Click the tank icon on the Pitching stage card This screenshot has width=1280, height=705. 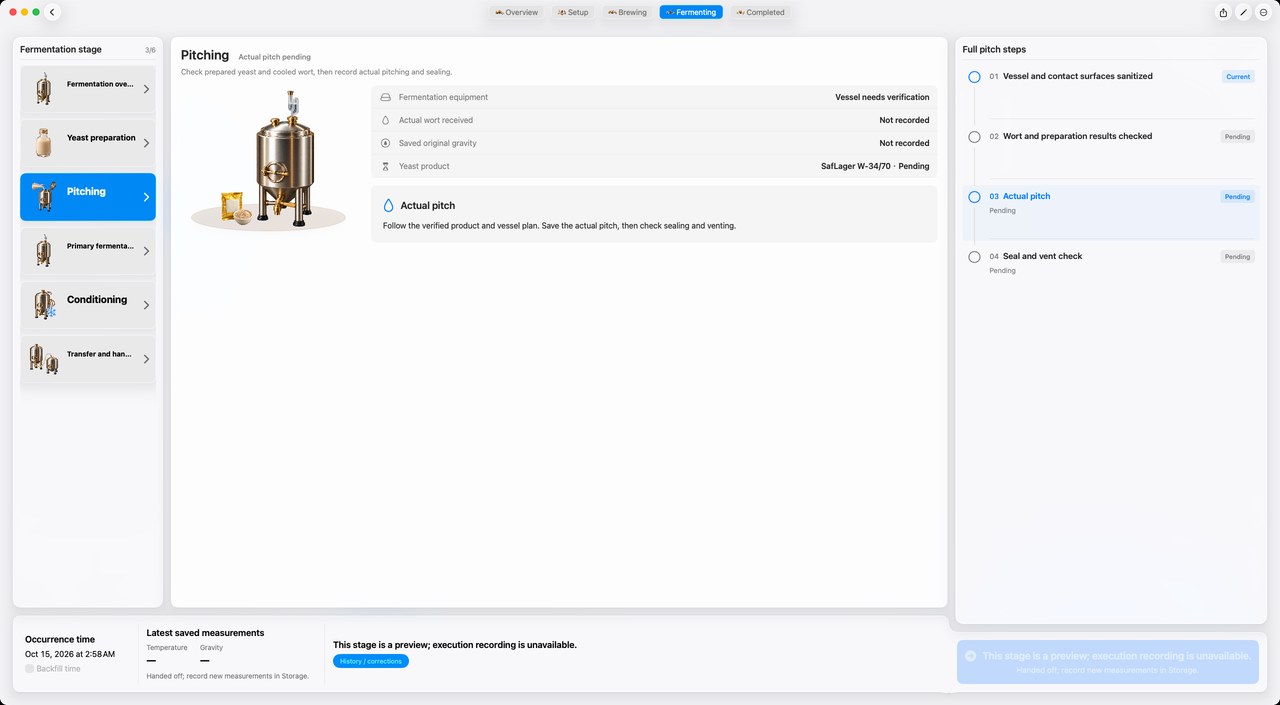pos(43,196)
